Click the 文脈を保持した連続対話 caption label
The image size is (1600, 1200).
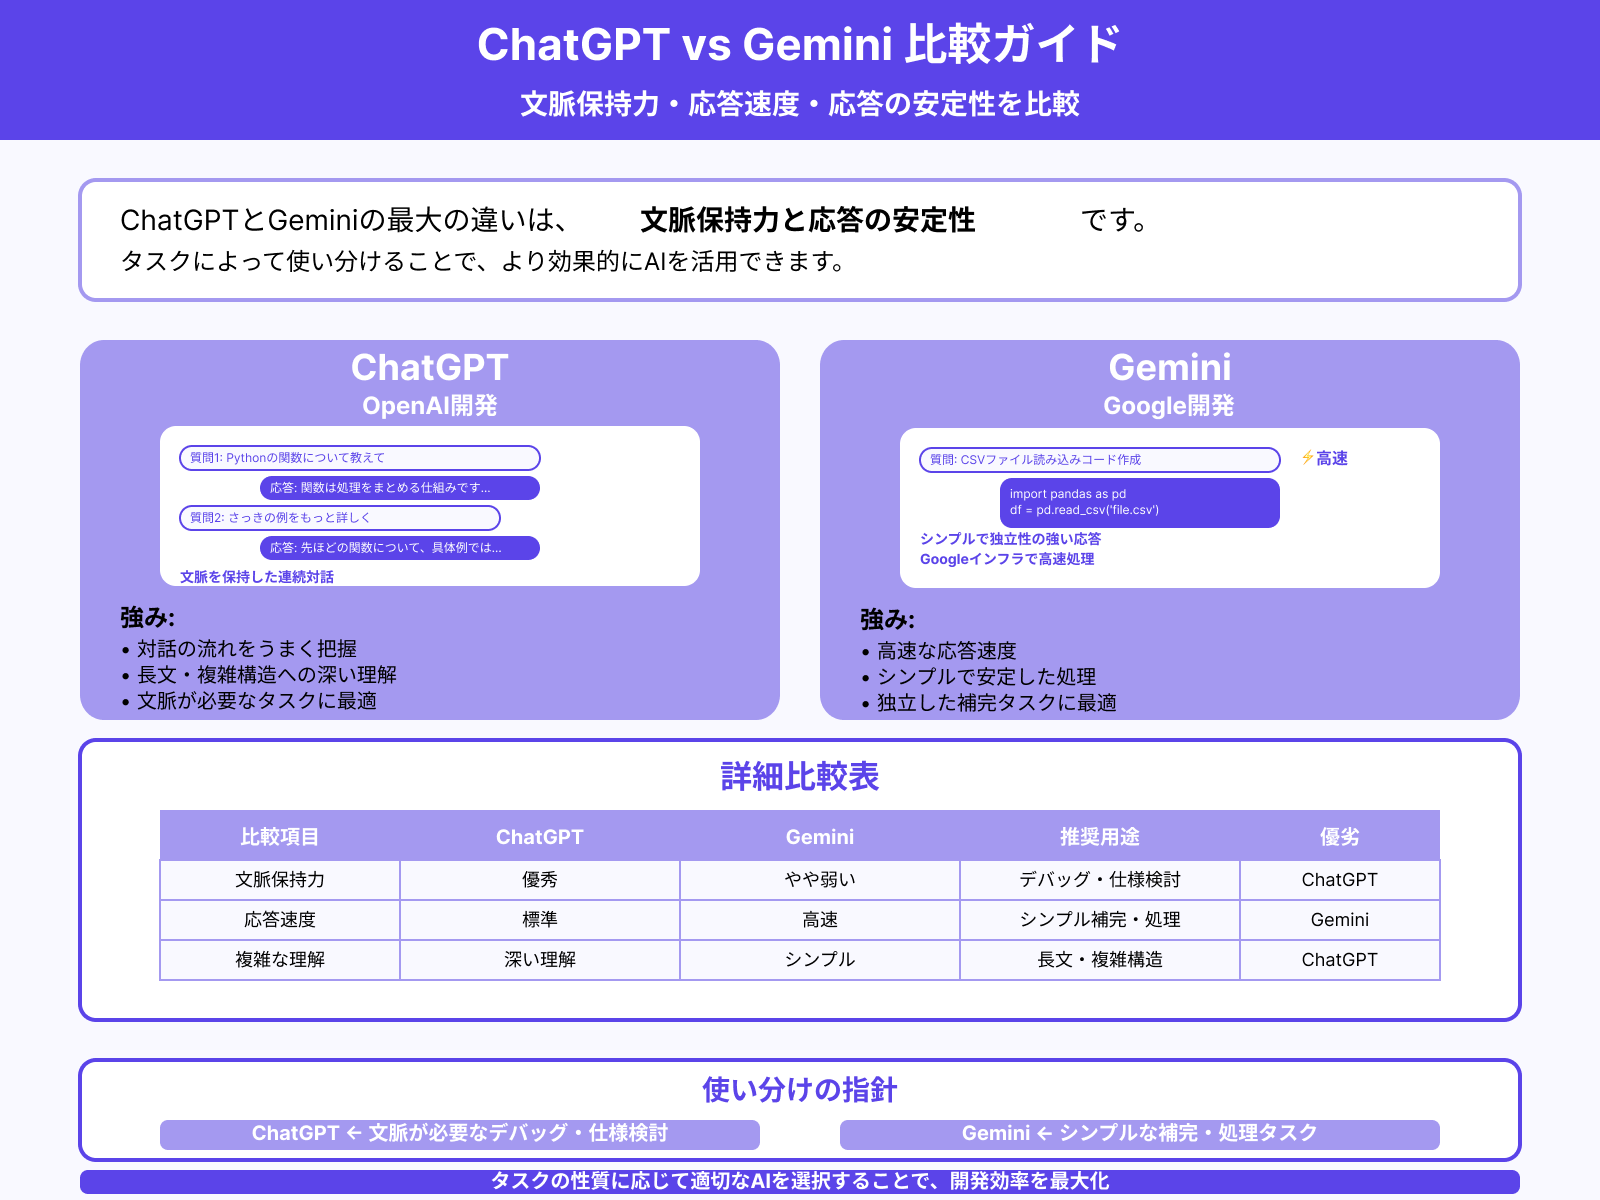(x=256, y=577)
